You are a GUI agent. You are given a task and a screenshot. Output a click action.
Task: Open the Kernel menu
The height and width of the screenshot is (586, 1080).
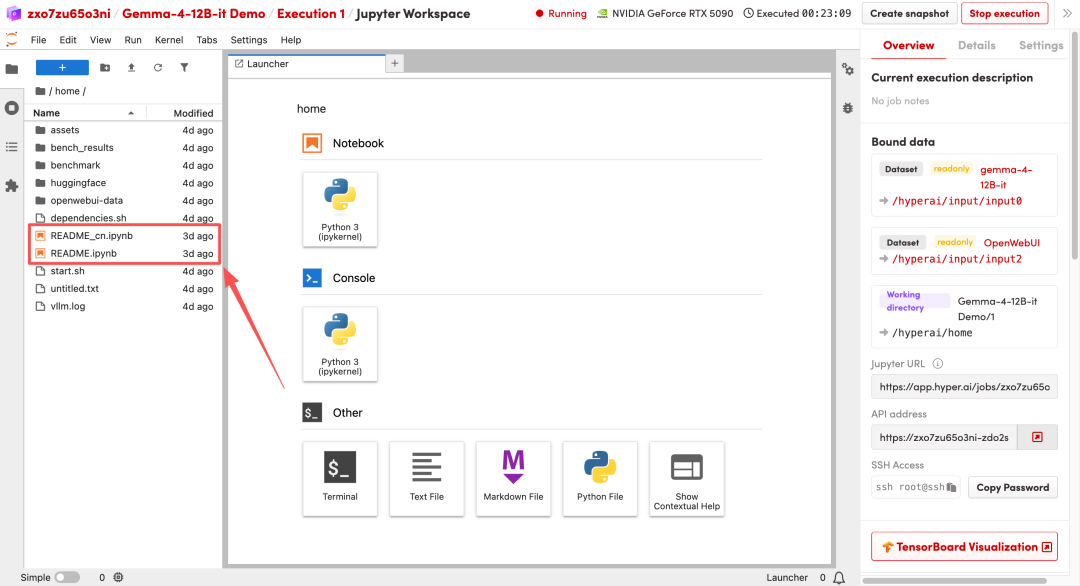coord(169,40)
